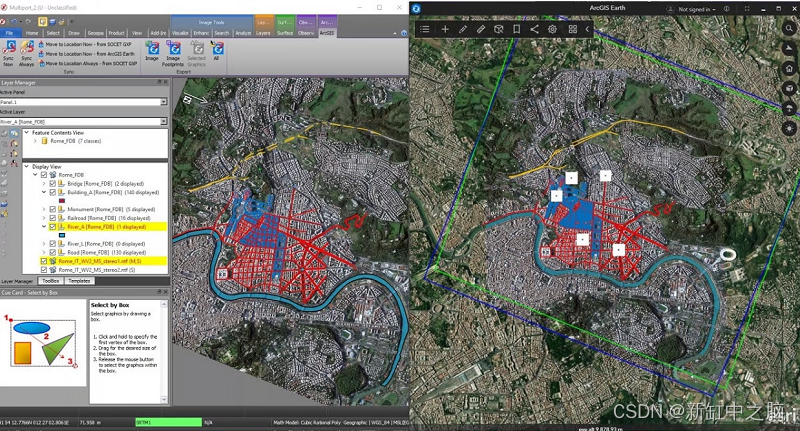This screenshot has width=800, height=431.
Task: Collapse the ribbon with the up arrow
Action: coord(394,33)
